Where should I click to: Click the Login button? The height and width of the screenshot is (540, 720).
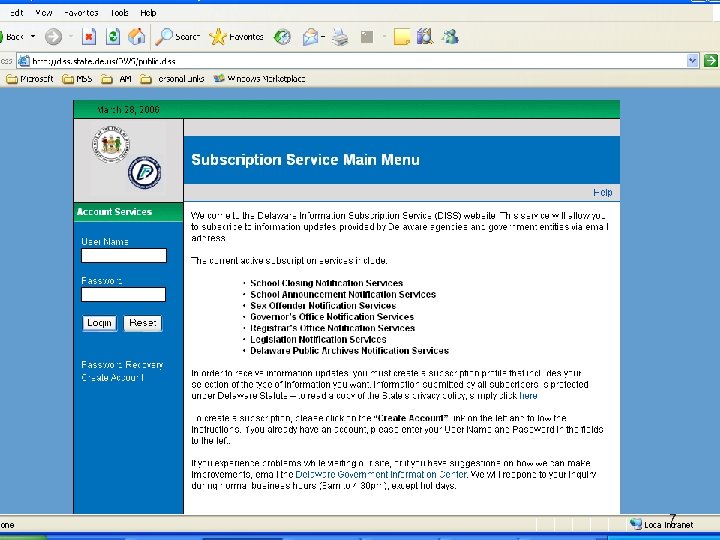[100, 323]
